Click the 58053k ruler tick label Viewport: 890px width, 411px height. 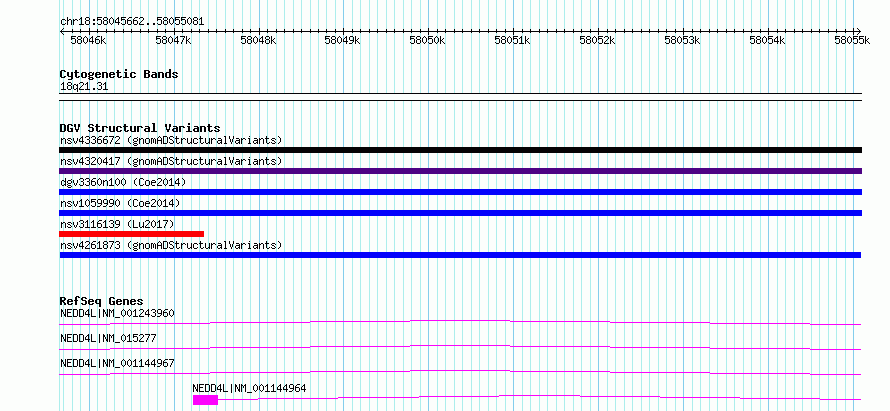coord(682,41)
